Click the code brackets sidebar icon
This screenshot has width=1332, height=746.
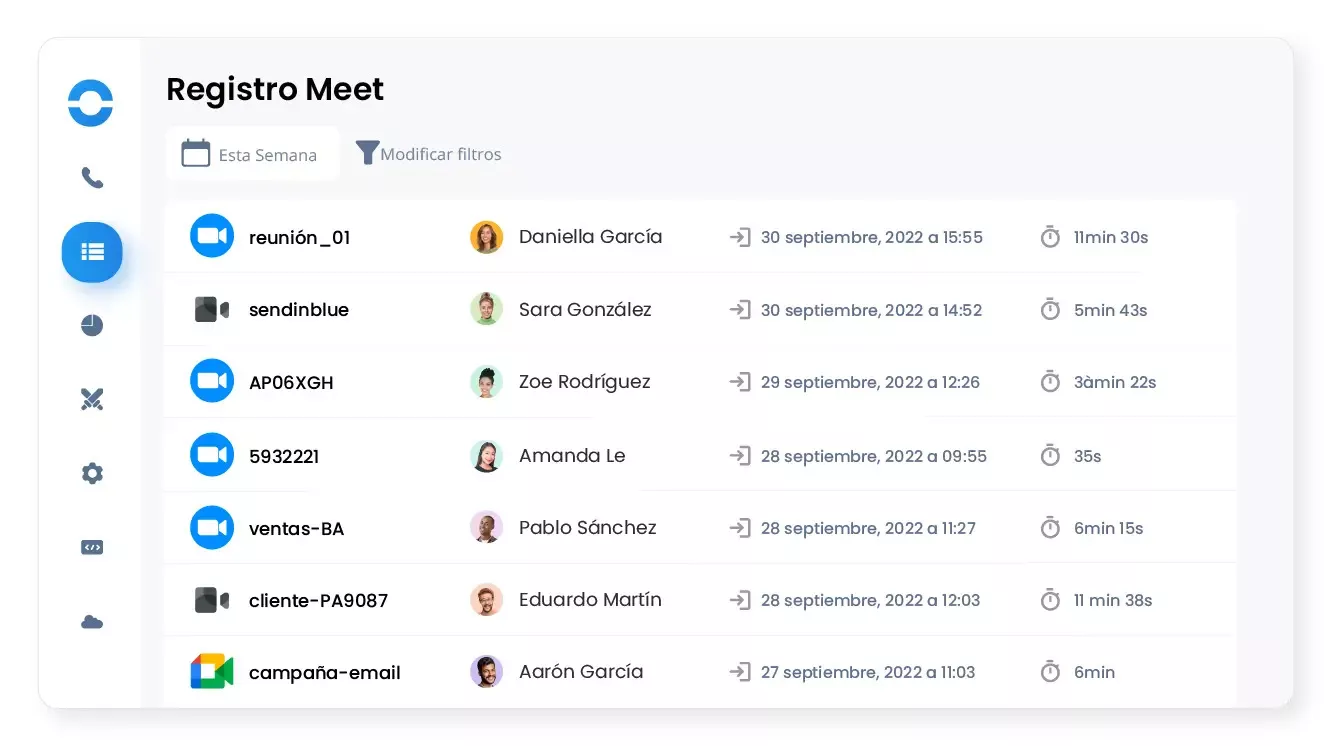[92, 547]
